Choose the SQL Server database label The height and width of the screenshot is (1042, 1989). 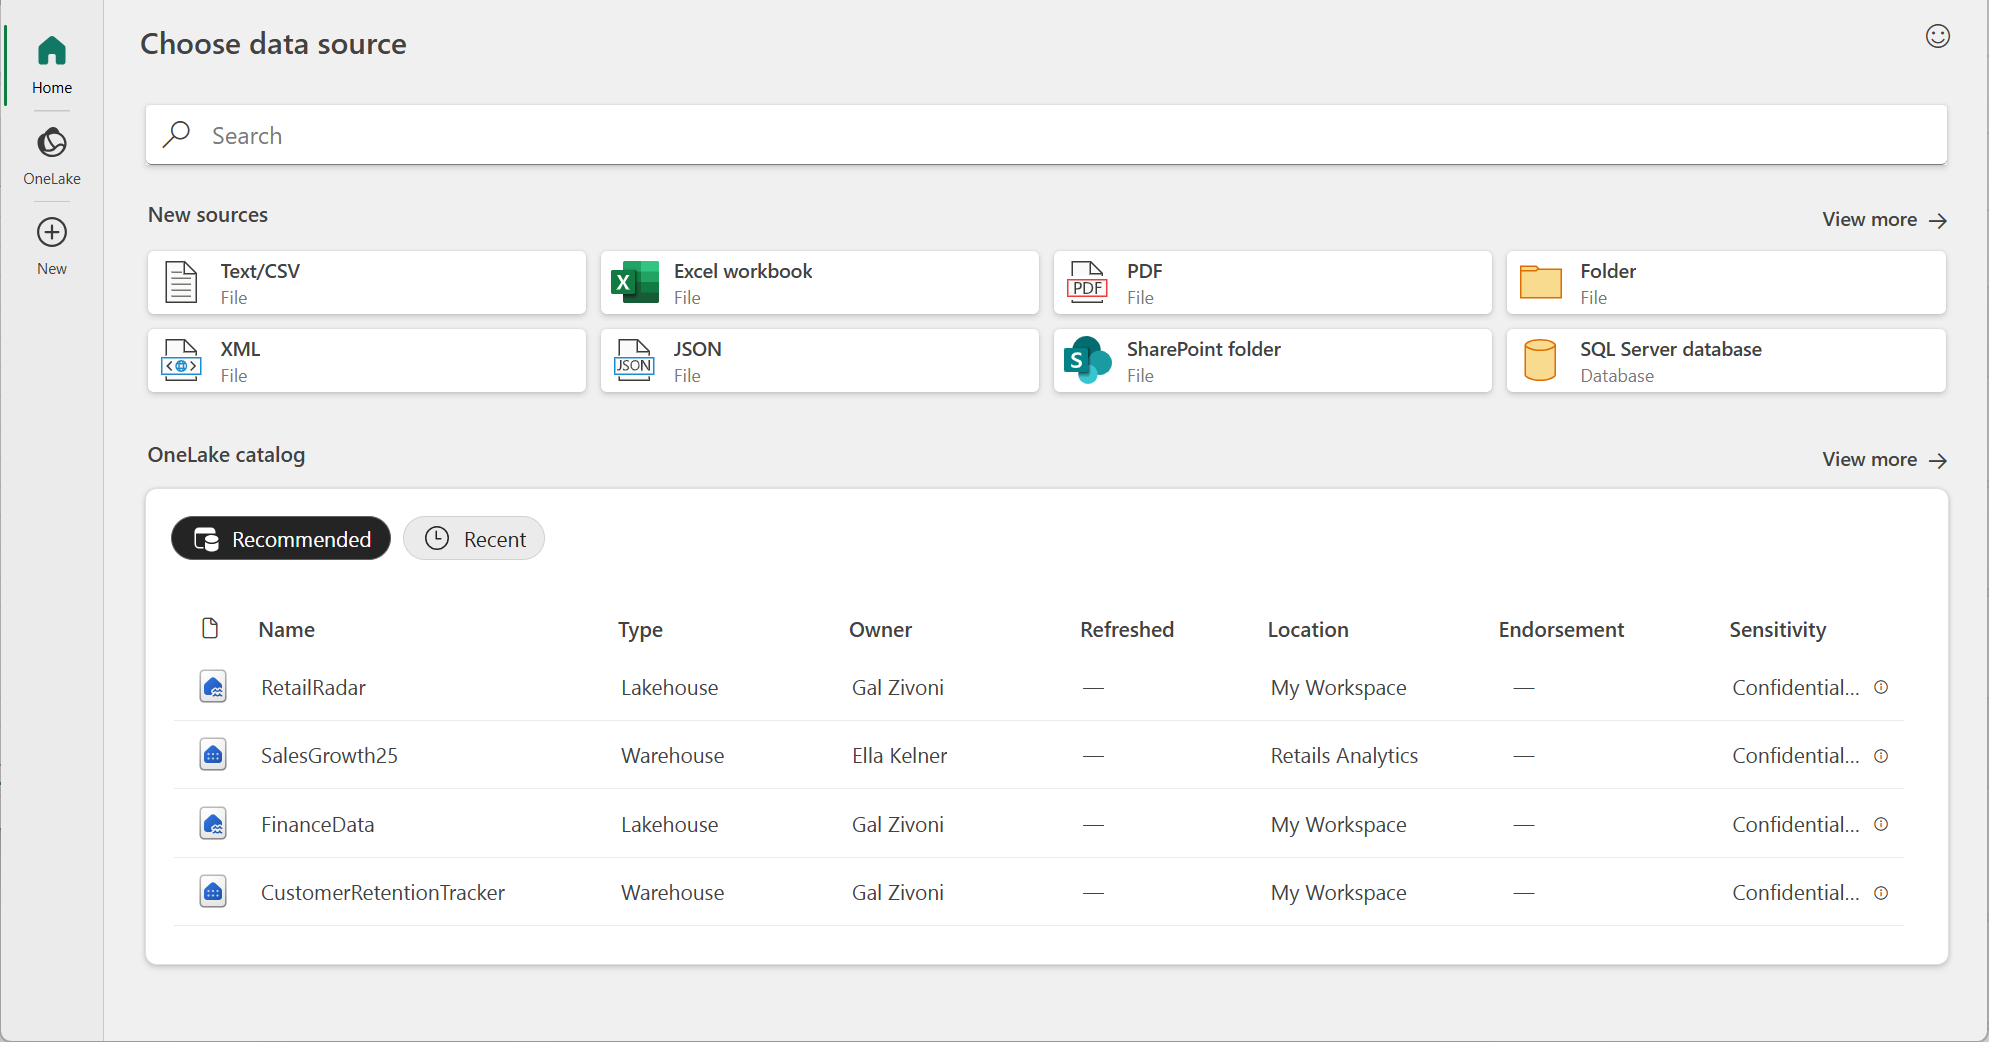click(x=1670, y=349)
